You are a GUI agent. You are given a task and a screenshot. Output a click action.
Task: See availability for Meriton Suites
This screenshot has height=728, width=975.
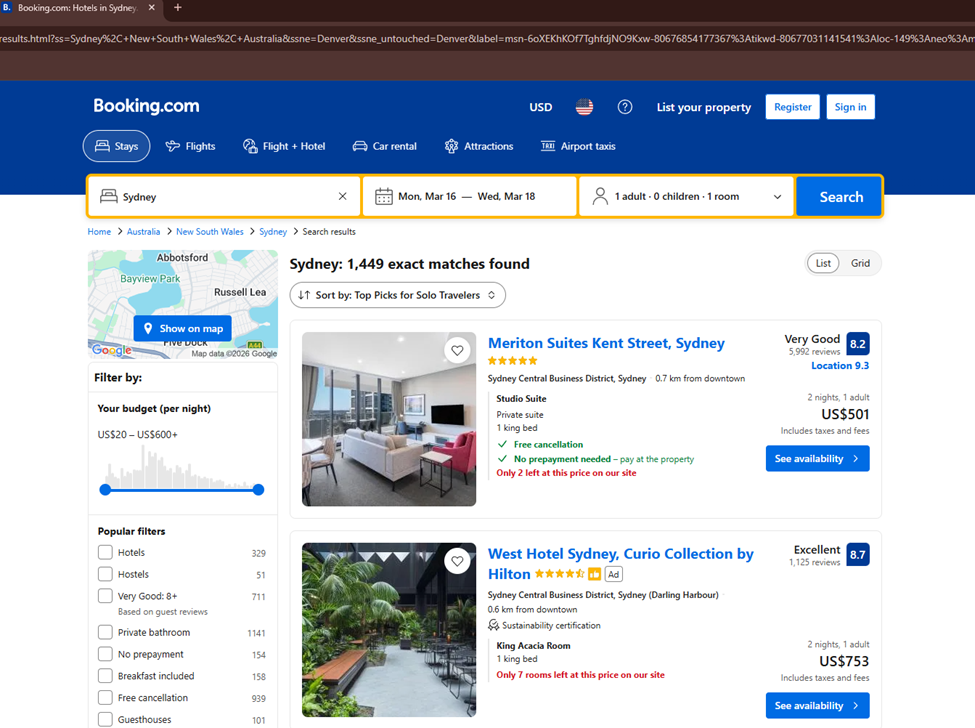[817, 458]
